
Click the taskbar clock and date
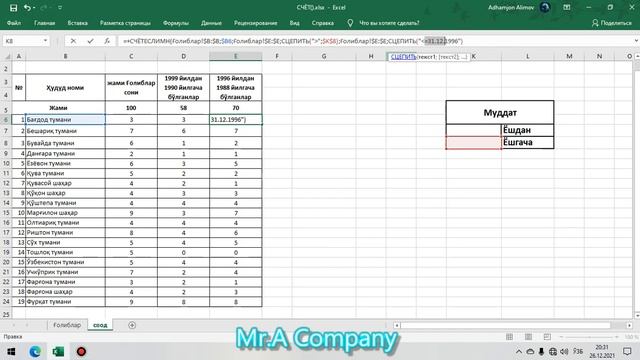click(x=602, y=351)
